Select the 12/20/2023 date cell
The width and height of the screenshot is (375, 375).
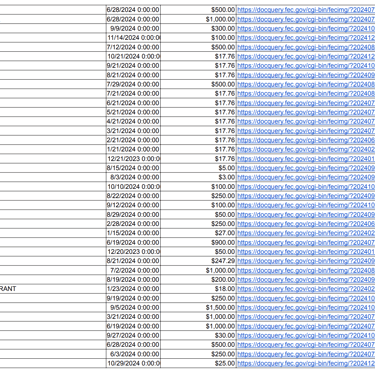(133, 252)
